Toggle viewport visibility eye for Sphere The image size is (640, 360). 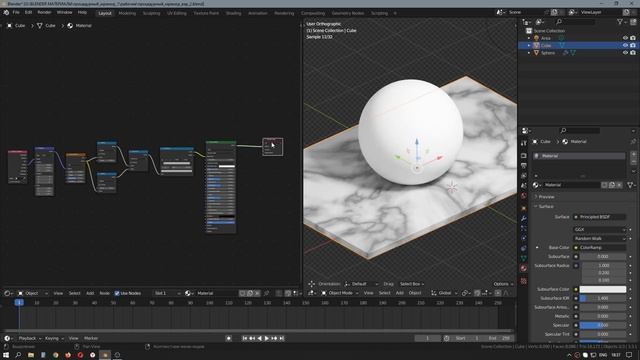pyautogui.click(x=625, y=53)
